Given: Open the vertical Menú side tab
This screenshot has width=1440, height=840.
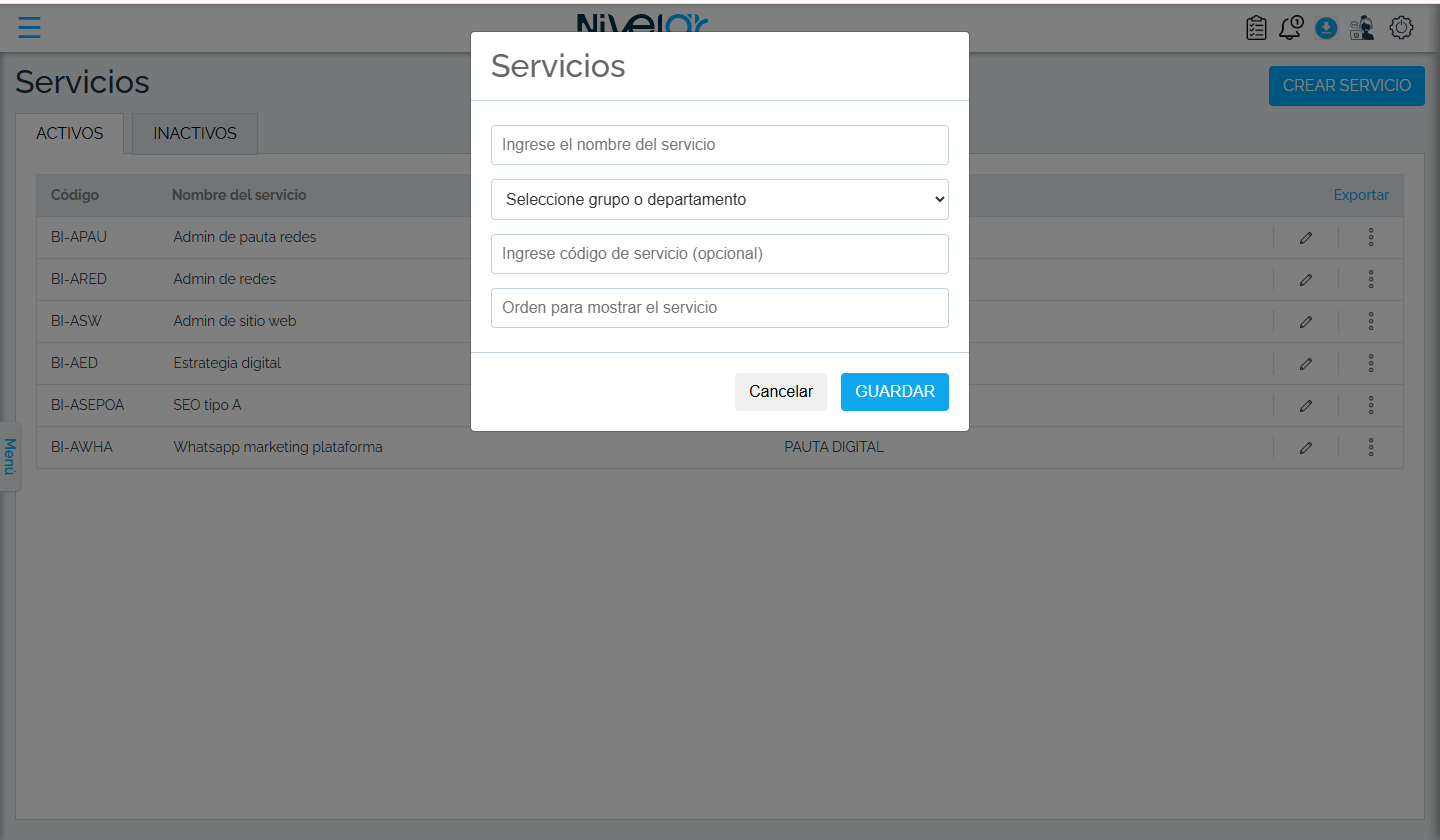Looking at the screenshot, I should 9,456.
